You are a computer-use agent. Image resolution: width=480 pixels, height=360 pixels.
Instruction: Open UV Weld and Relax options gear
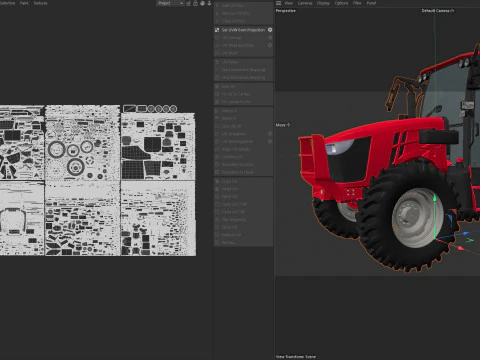(270, 45)
